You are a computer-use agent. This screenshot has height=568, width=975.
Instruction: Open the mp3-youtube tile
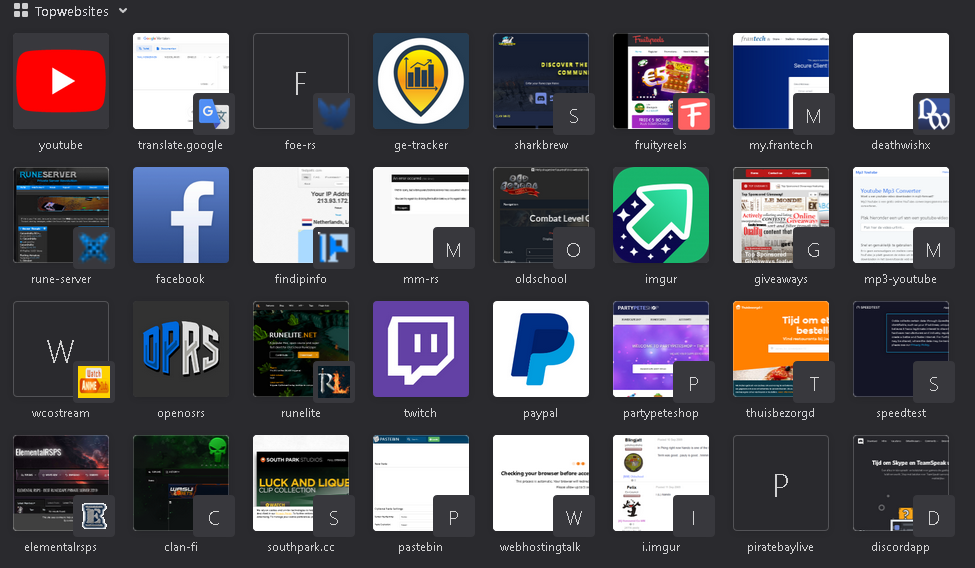point(901,215)
